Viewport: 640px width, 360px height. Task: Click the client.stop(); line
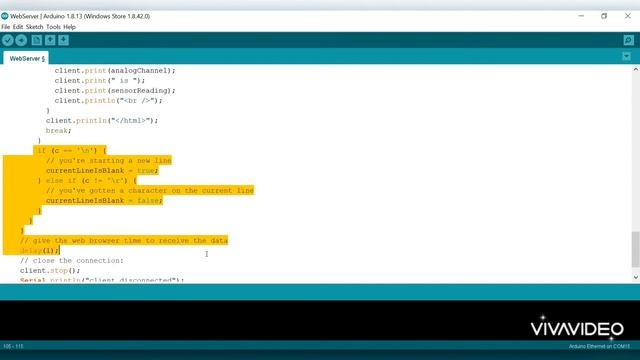[x=50, y=271]
